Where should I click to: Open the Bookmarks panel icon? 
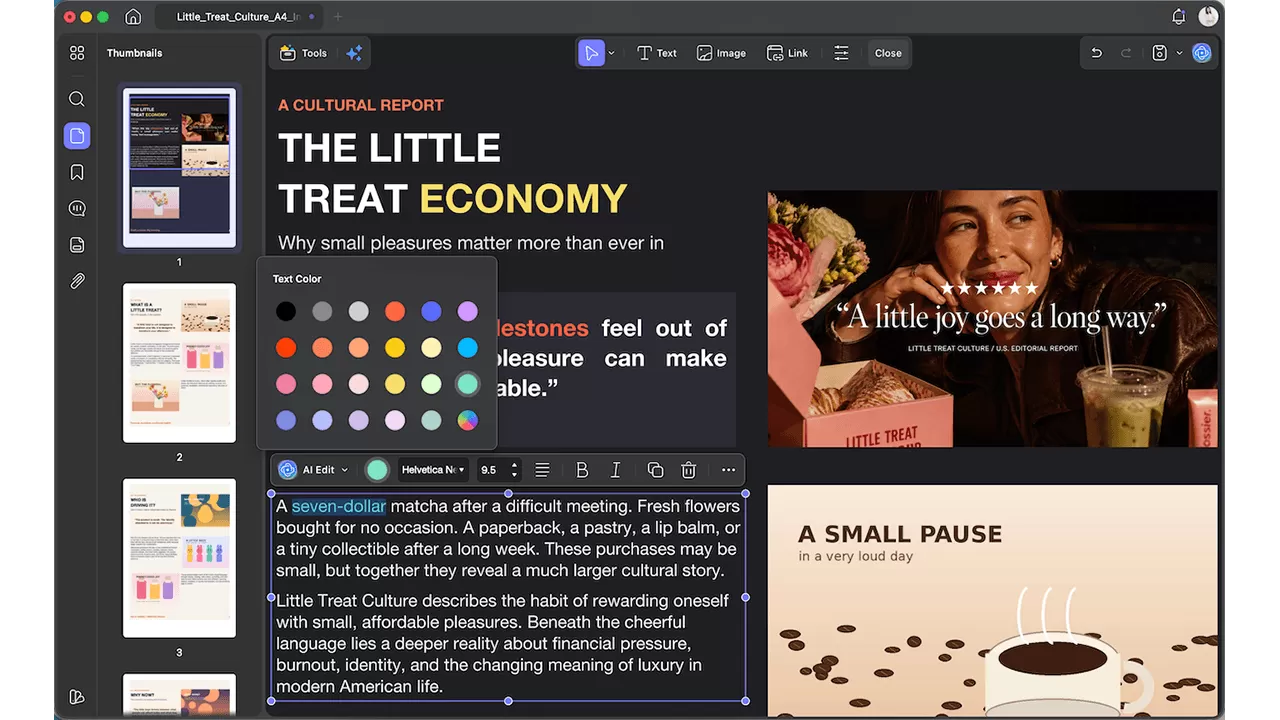77,172
